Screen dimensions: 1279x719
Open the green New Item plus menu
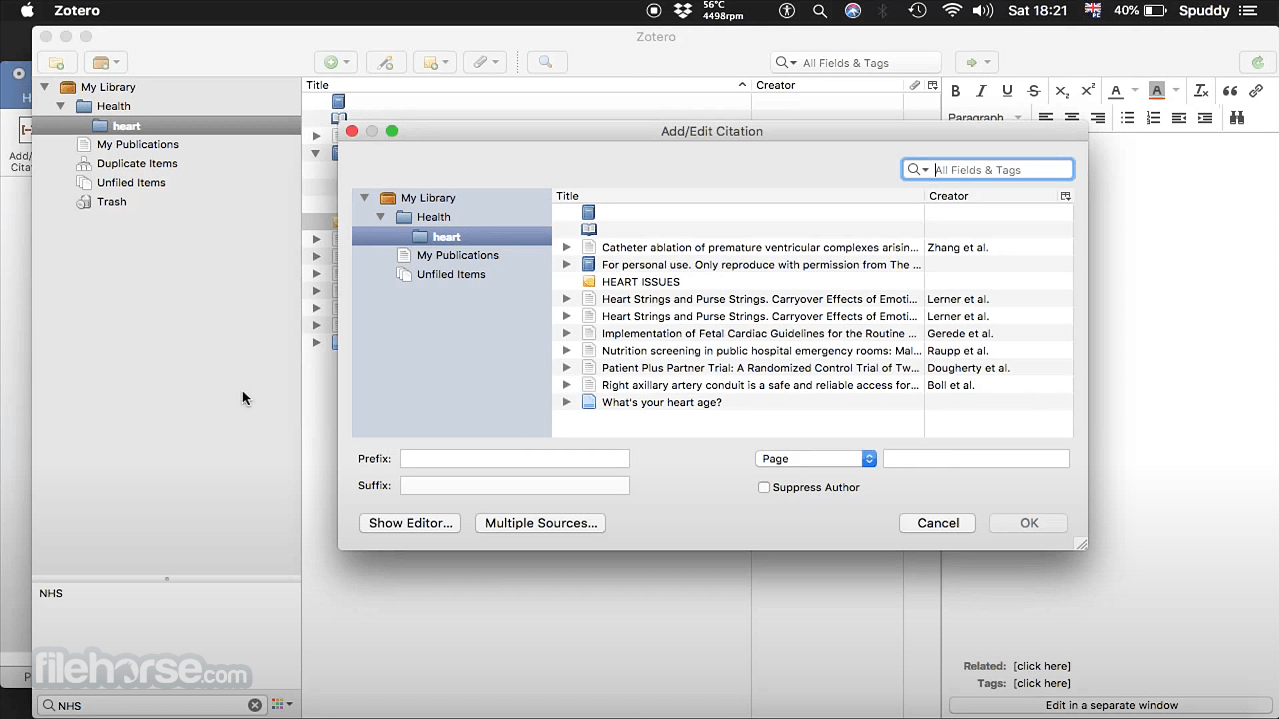(x=335, y=62)
